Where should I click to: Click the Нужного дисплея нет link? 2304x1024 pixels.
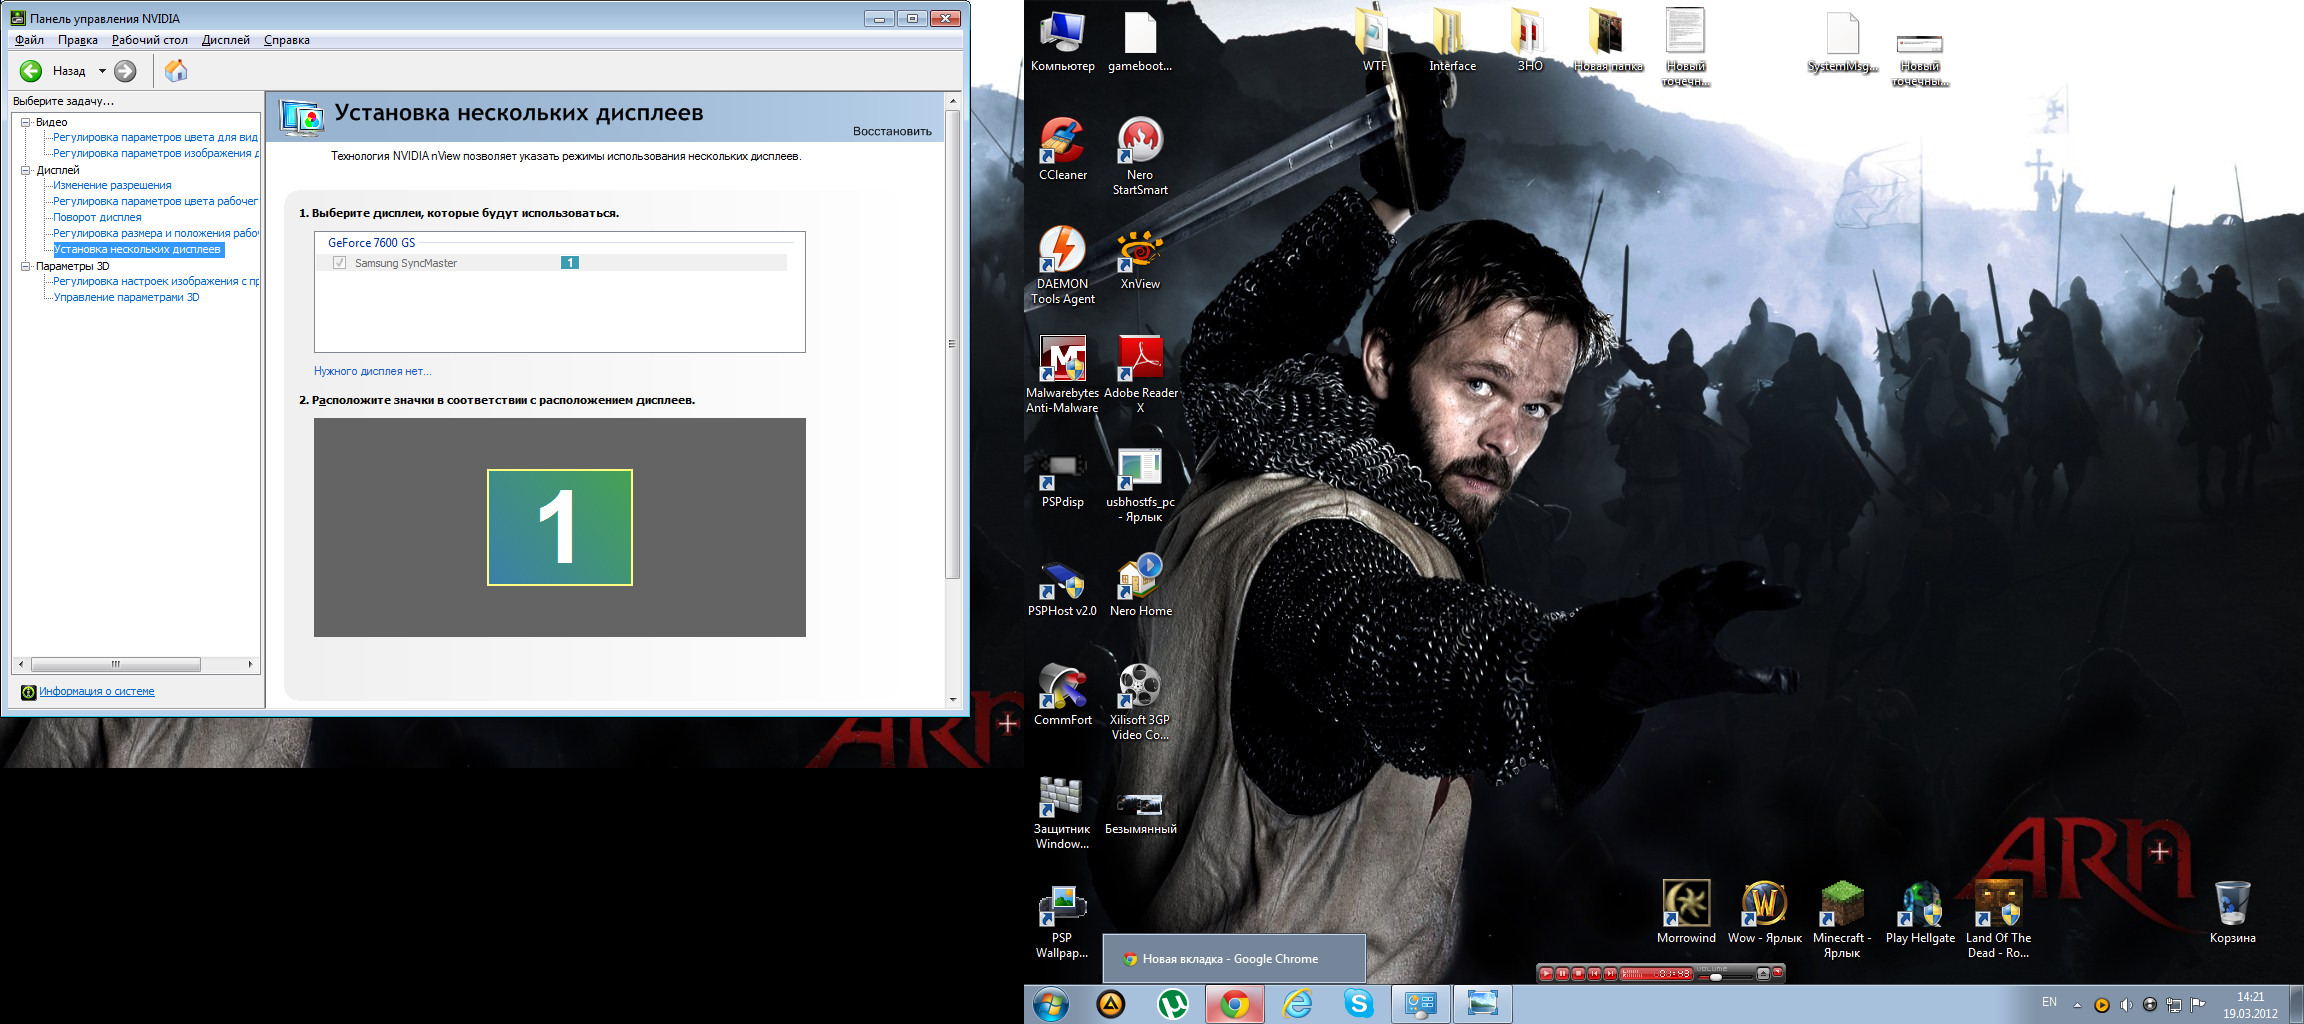pos(373,371)
